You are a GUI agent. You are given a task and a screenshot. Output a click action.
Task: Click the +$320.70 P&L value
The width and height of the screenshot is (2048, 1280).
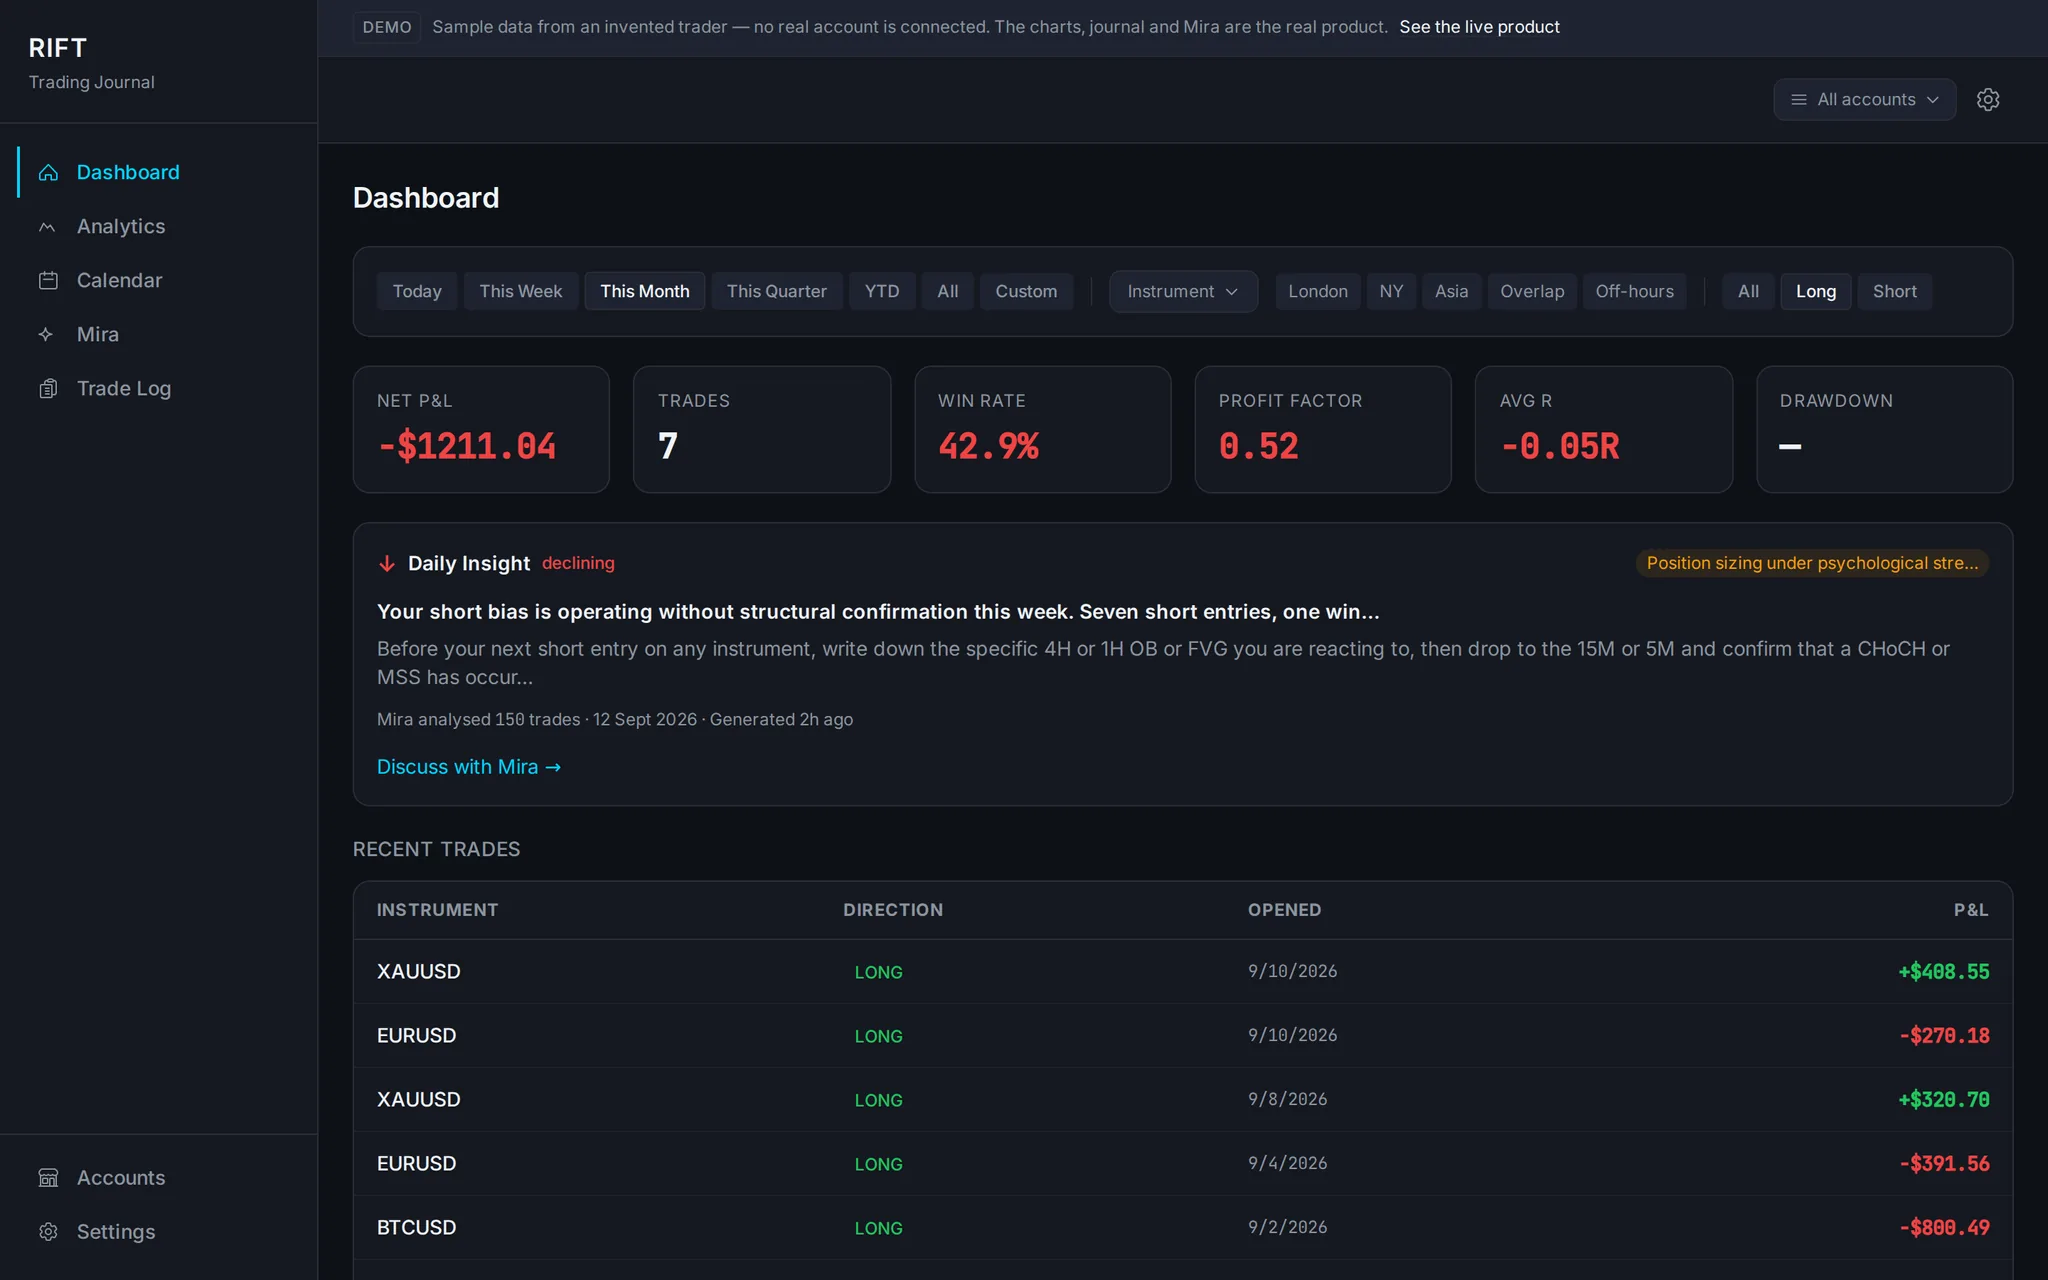1944,1100
